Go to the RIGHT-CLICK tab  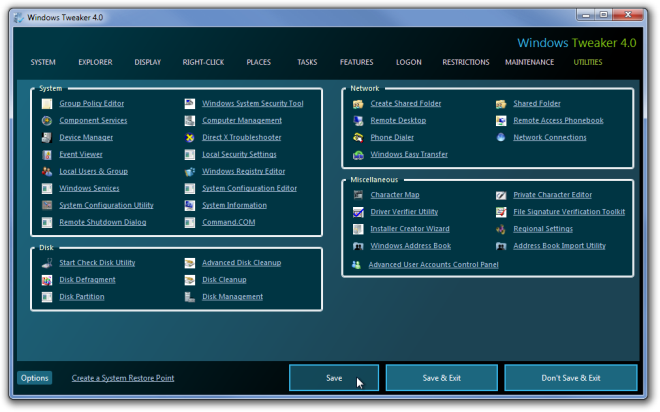pyautogui.click(x=203, y=62)
